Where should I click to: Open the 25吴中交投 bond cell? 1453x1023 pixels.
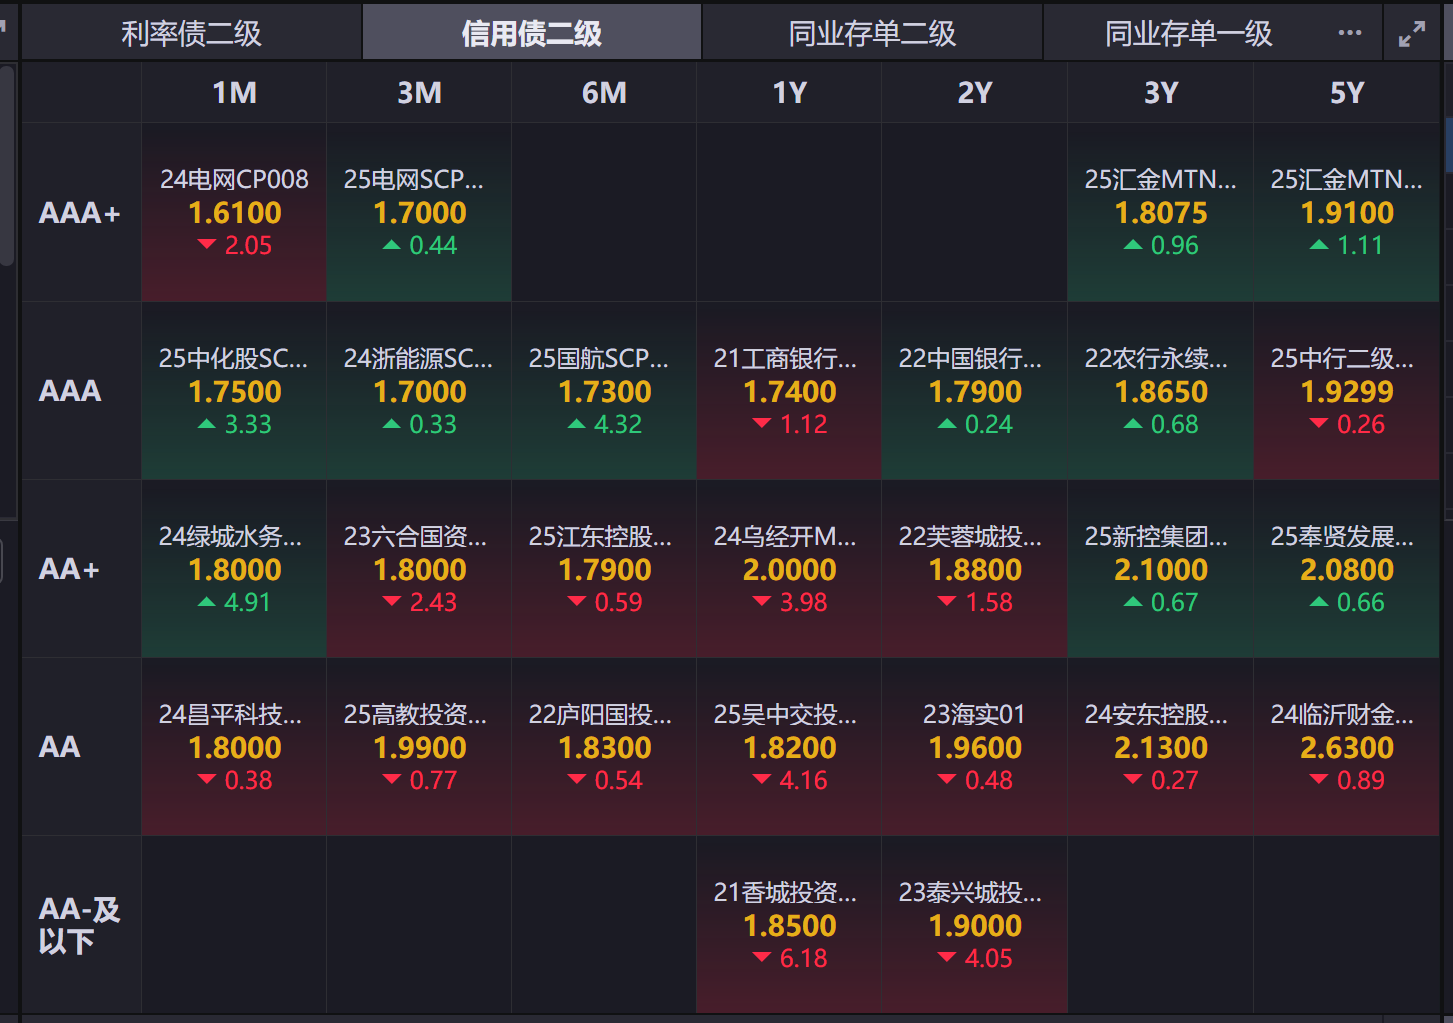coord(789,747)
